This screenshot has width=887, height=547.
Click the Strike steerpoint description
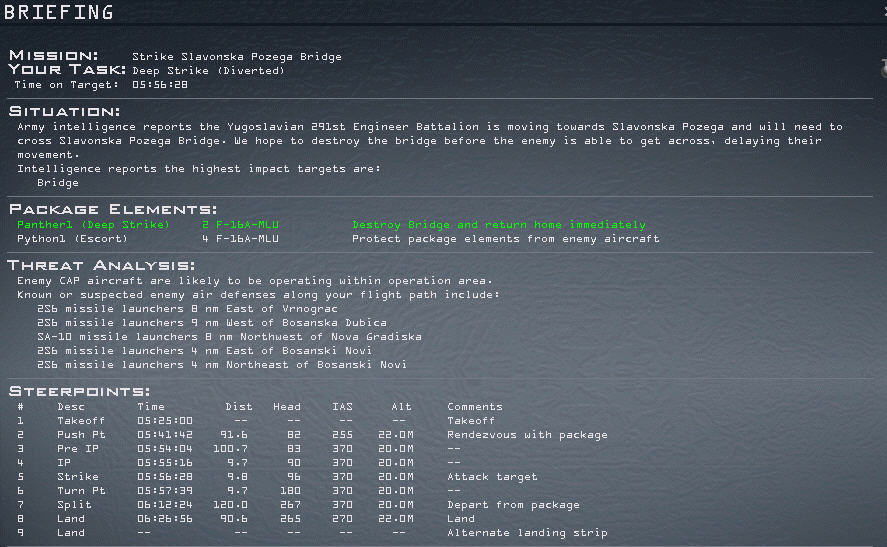point(77,477)
